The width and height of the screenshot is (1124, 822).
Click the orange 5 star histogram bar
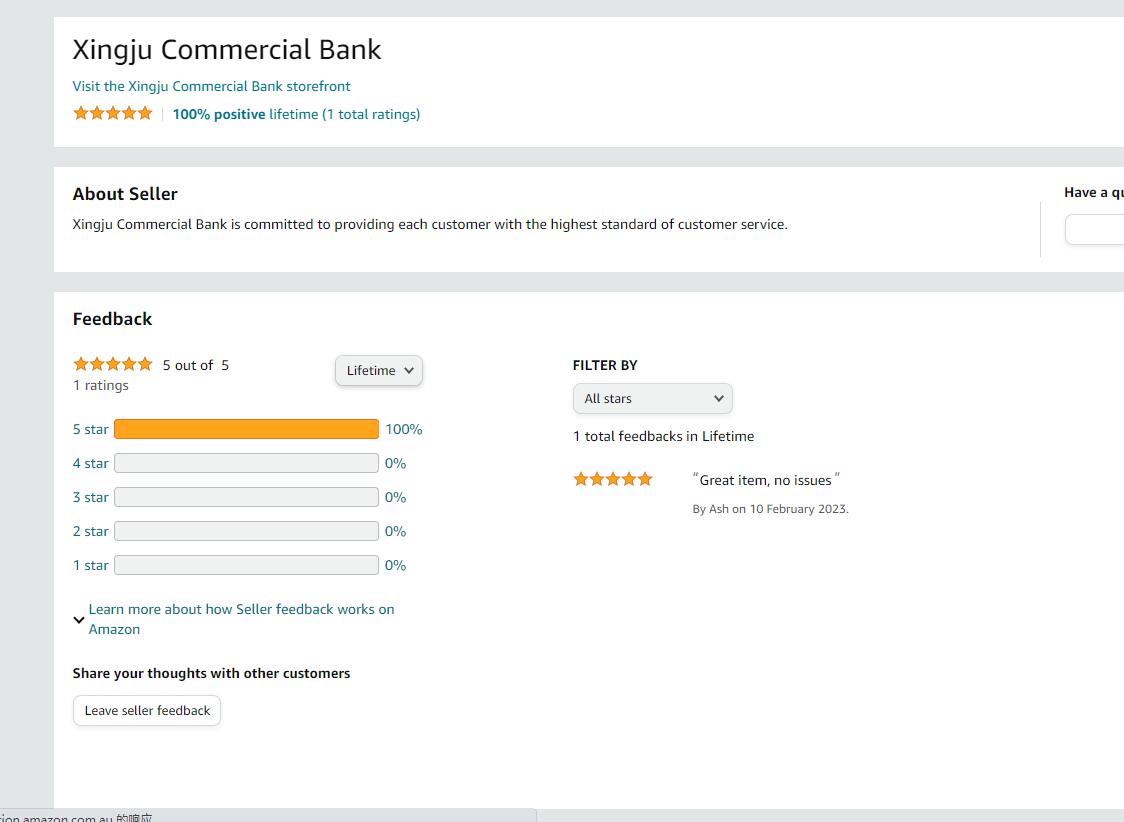(246, 429)
